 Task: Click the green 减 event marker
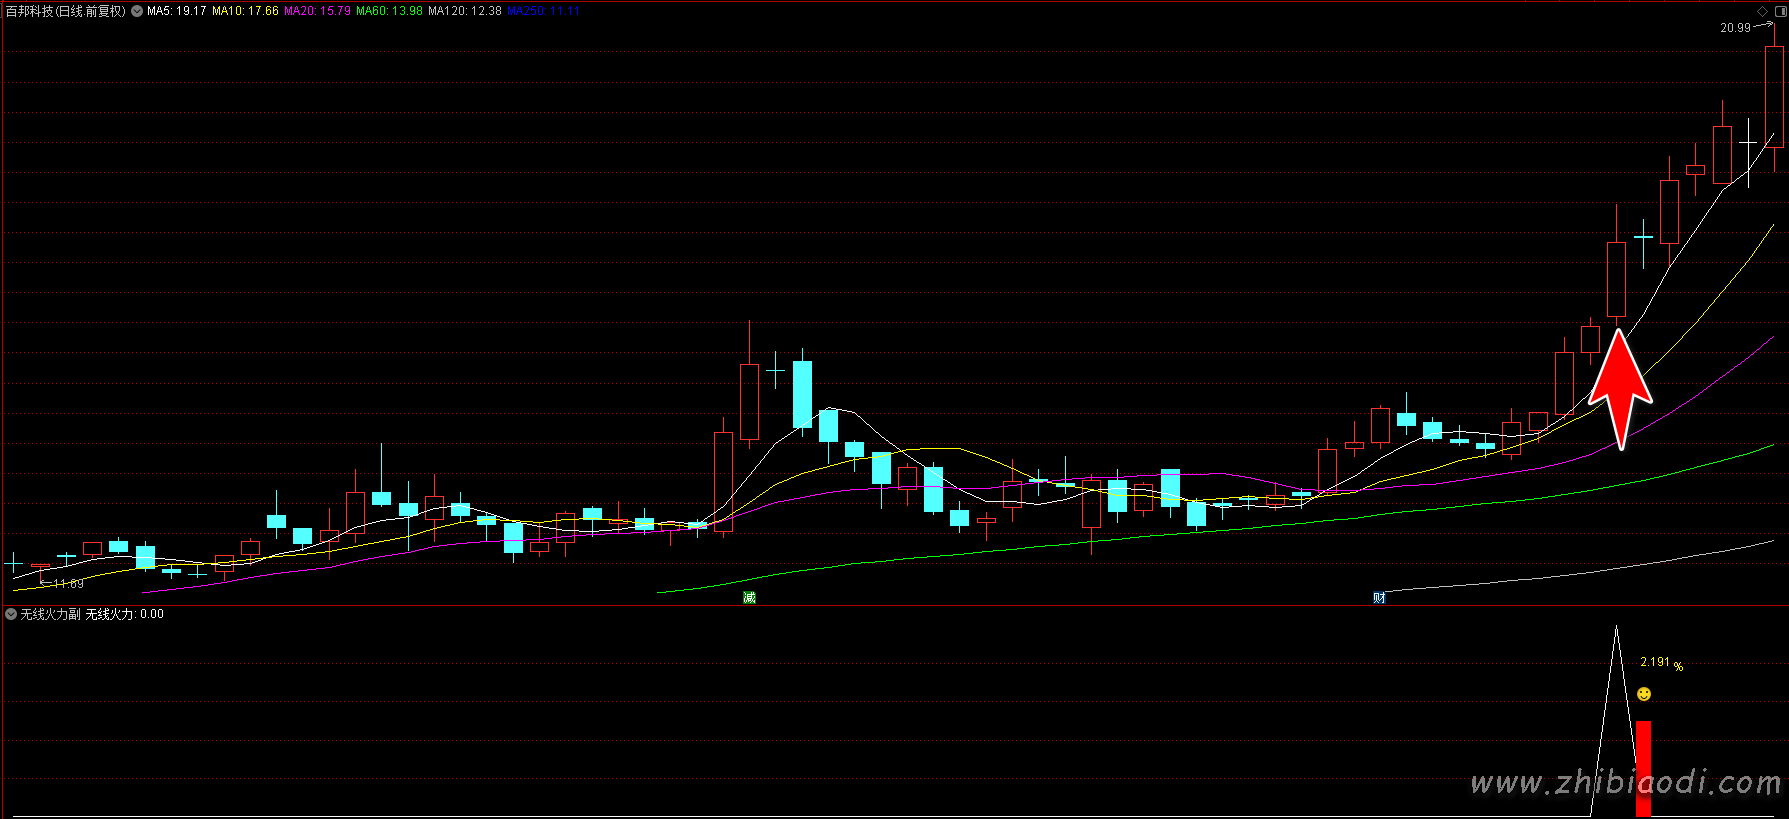[749, 597]
